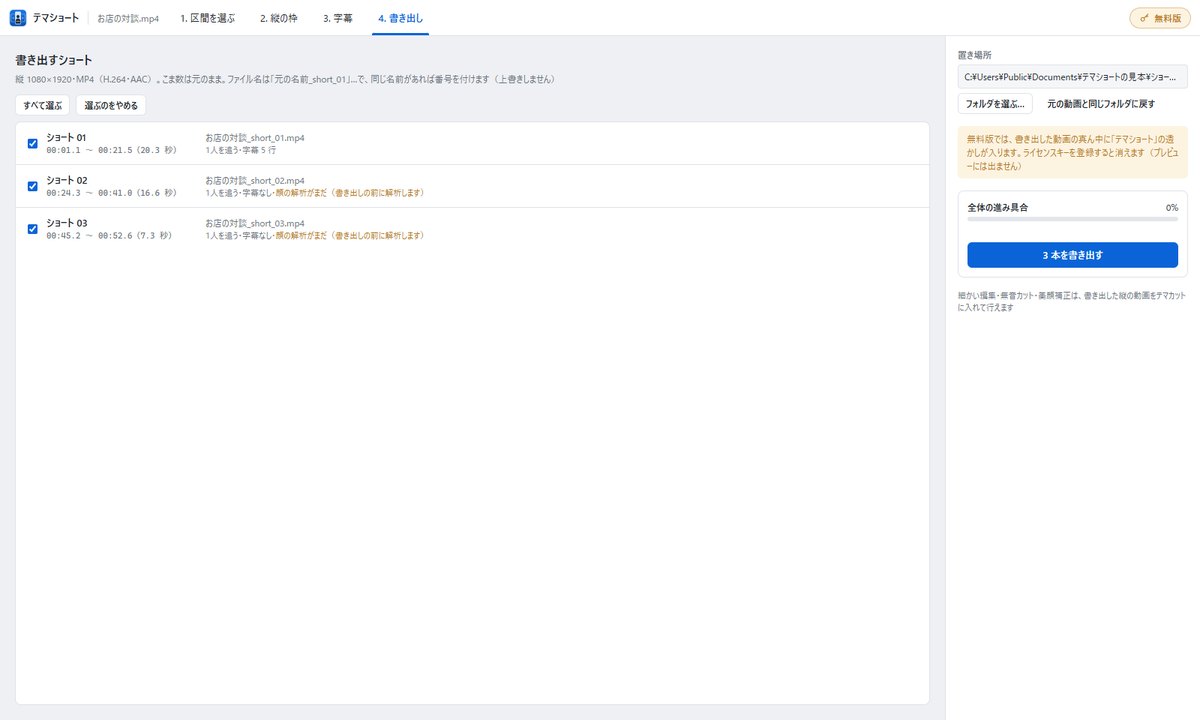
Task: Click the テマショート app logo icon
Action: 17,18
